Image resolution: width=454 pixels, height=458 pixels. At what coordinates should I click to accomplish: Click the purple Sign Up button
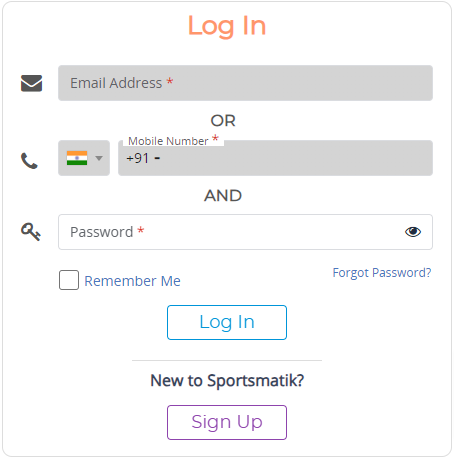227,422
